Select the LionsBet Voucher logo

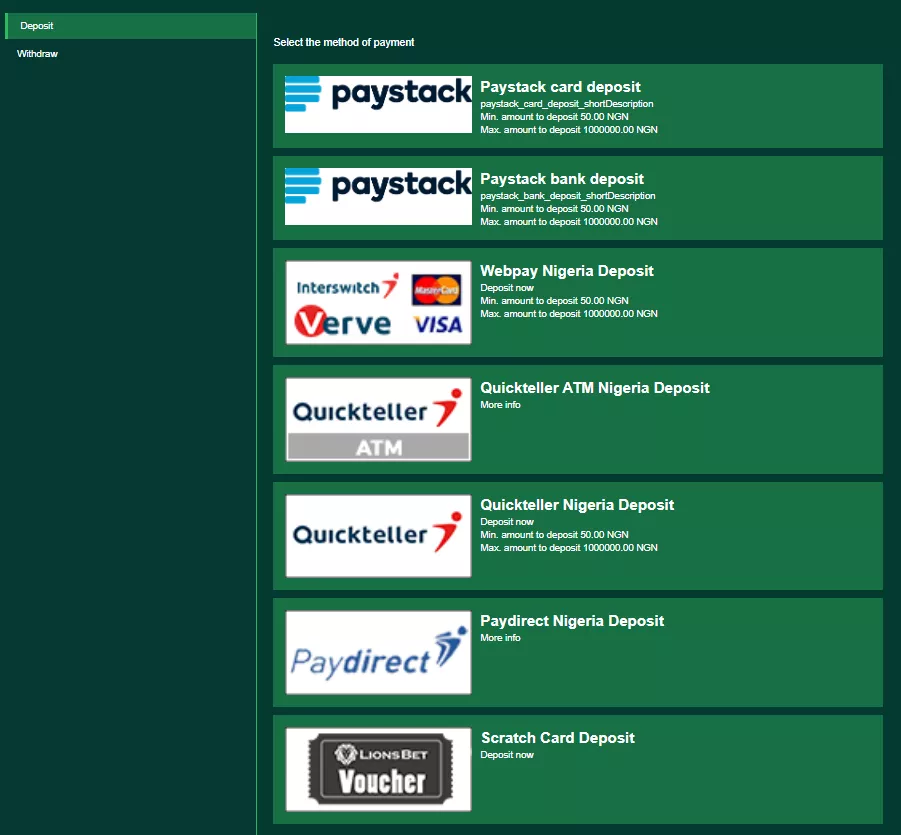pyautogui.click(x=378, y=768)
